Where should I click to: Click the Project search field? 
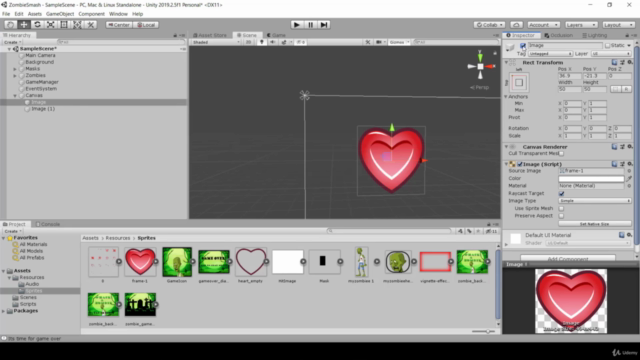389,231
